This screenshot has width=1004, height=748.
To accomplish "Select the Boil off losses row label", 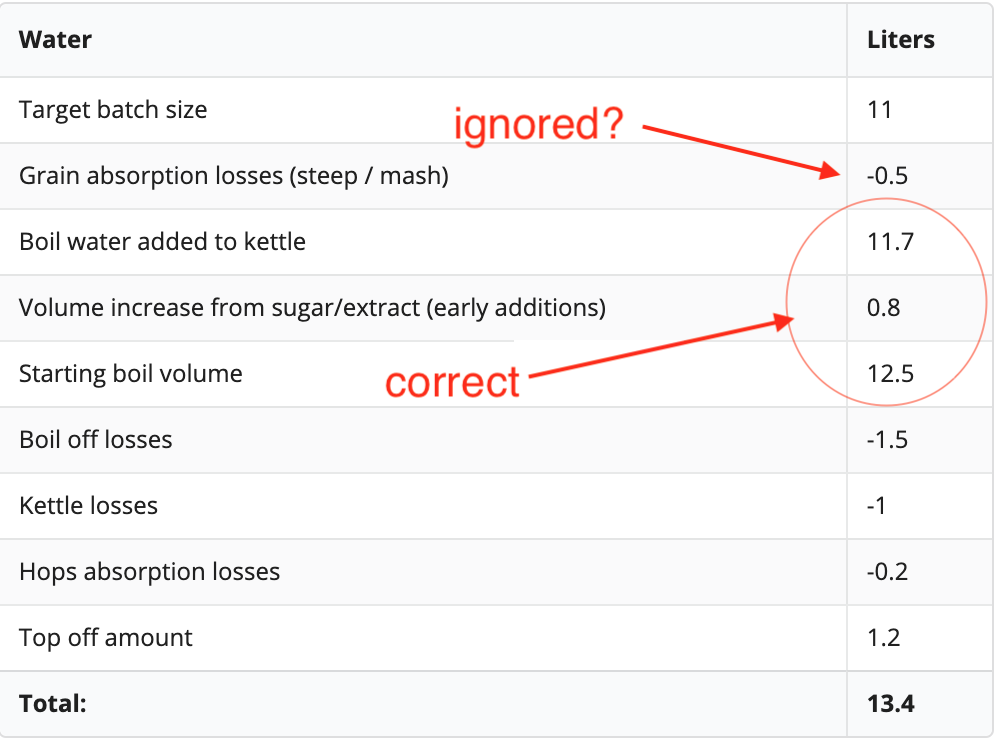I will [95, 440].
